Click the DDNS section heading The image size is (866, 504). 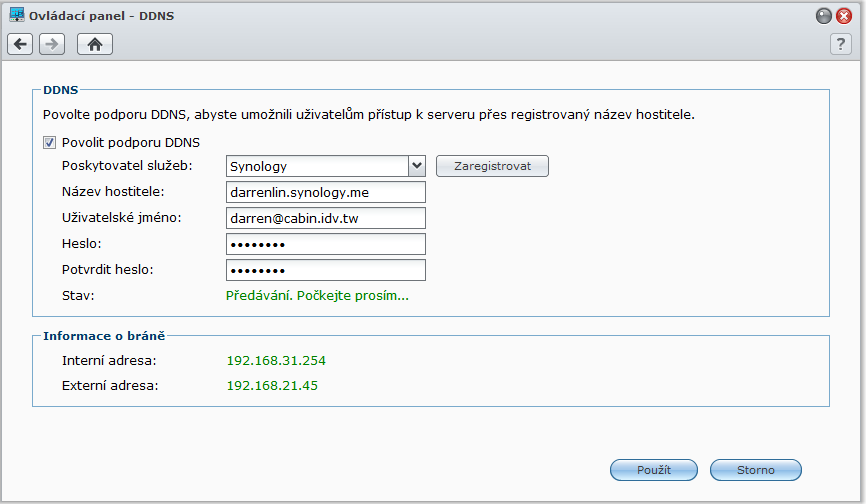61,89
